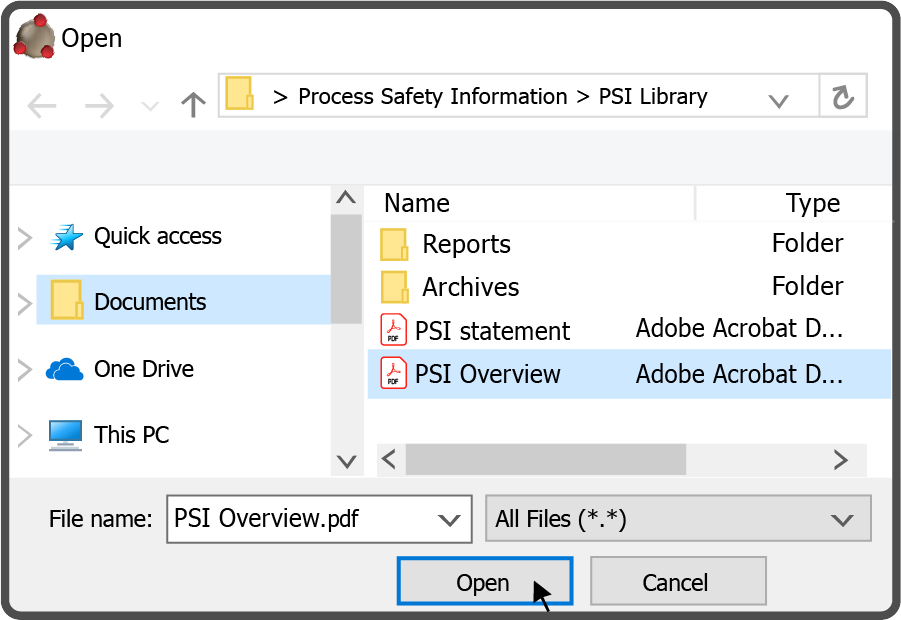
Task: Click the Open button
Action: click(484, 582)
